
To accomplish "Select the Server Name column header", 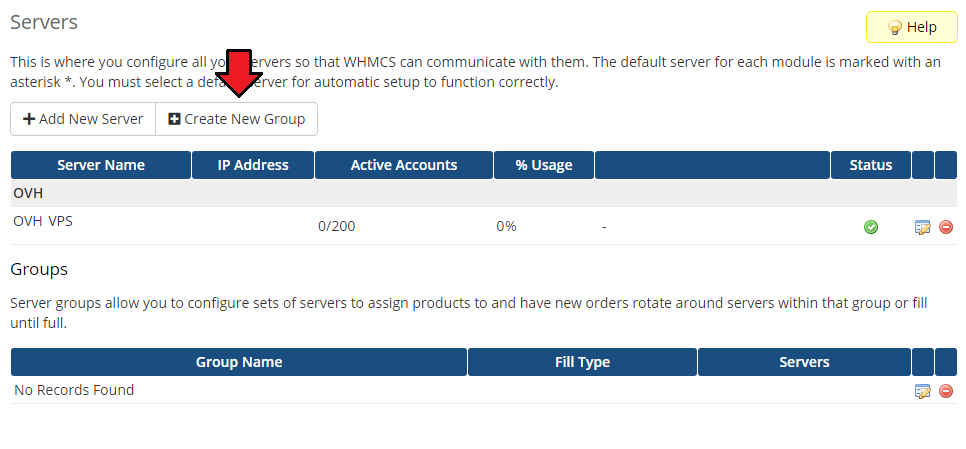I will click(x=100, y=165).
